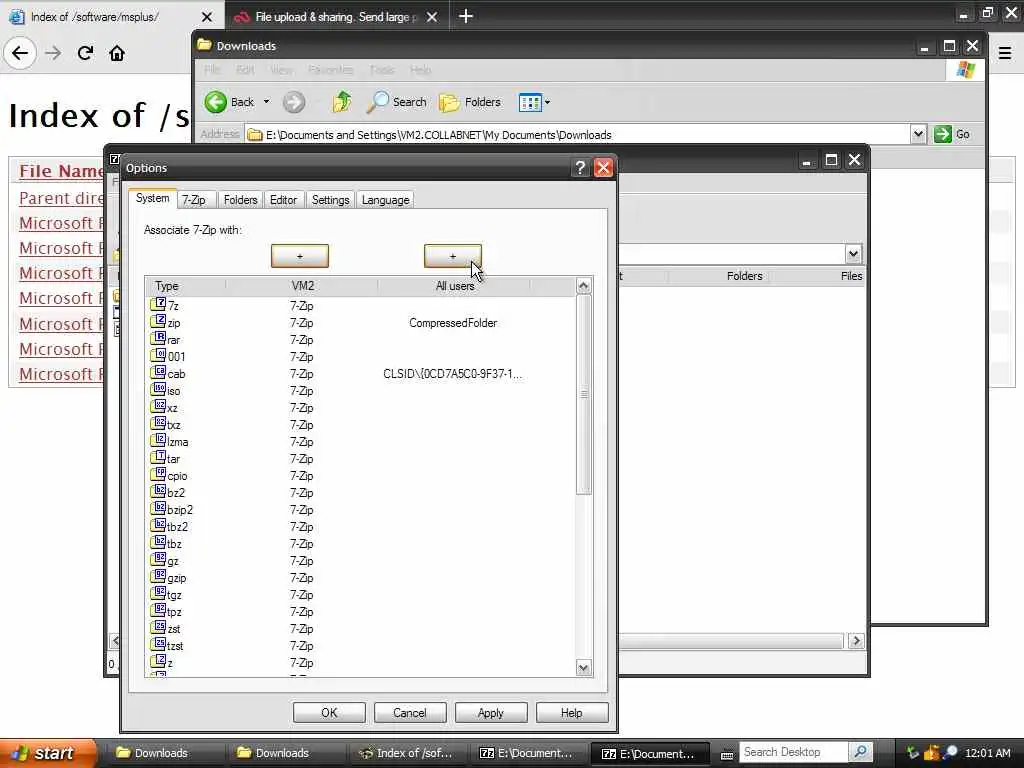Click the tgz file type icon
1024x768 pixels.
pyautogui.click(x=158, y=593)
